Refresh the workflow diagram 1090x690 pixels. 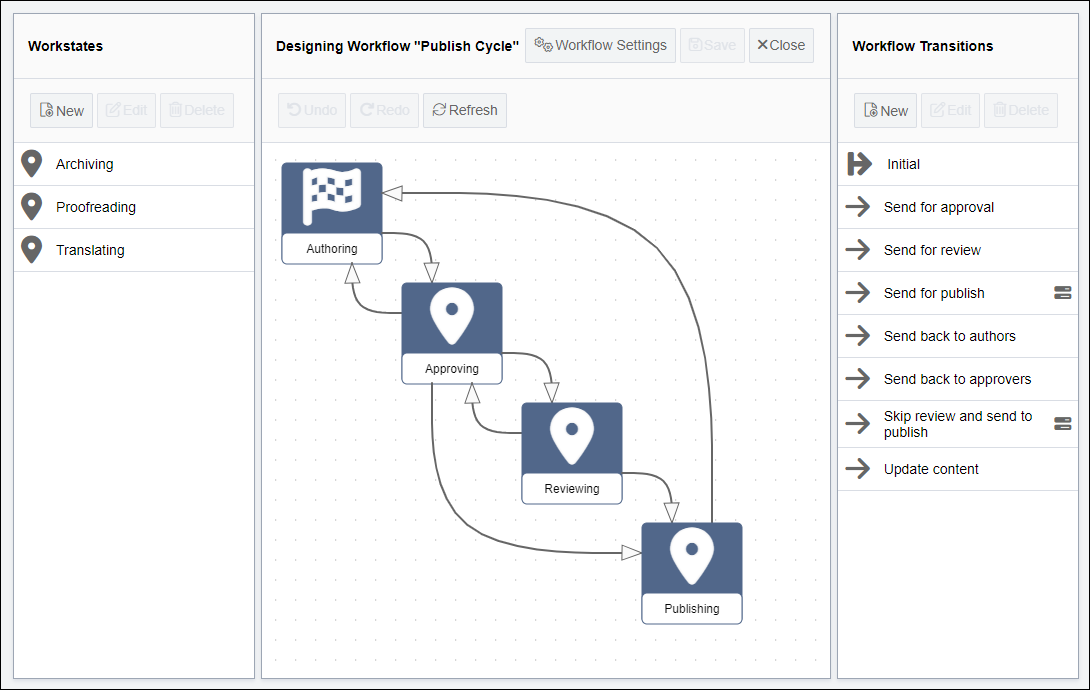[465, 110]
